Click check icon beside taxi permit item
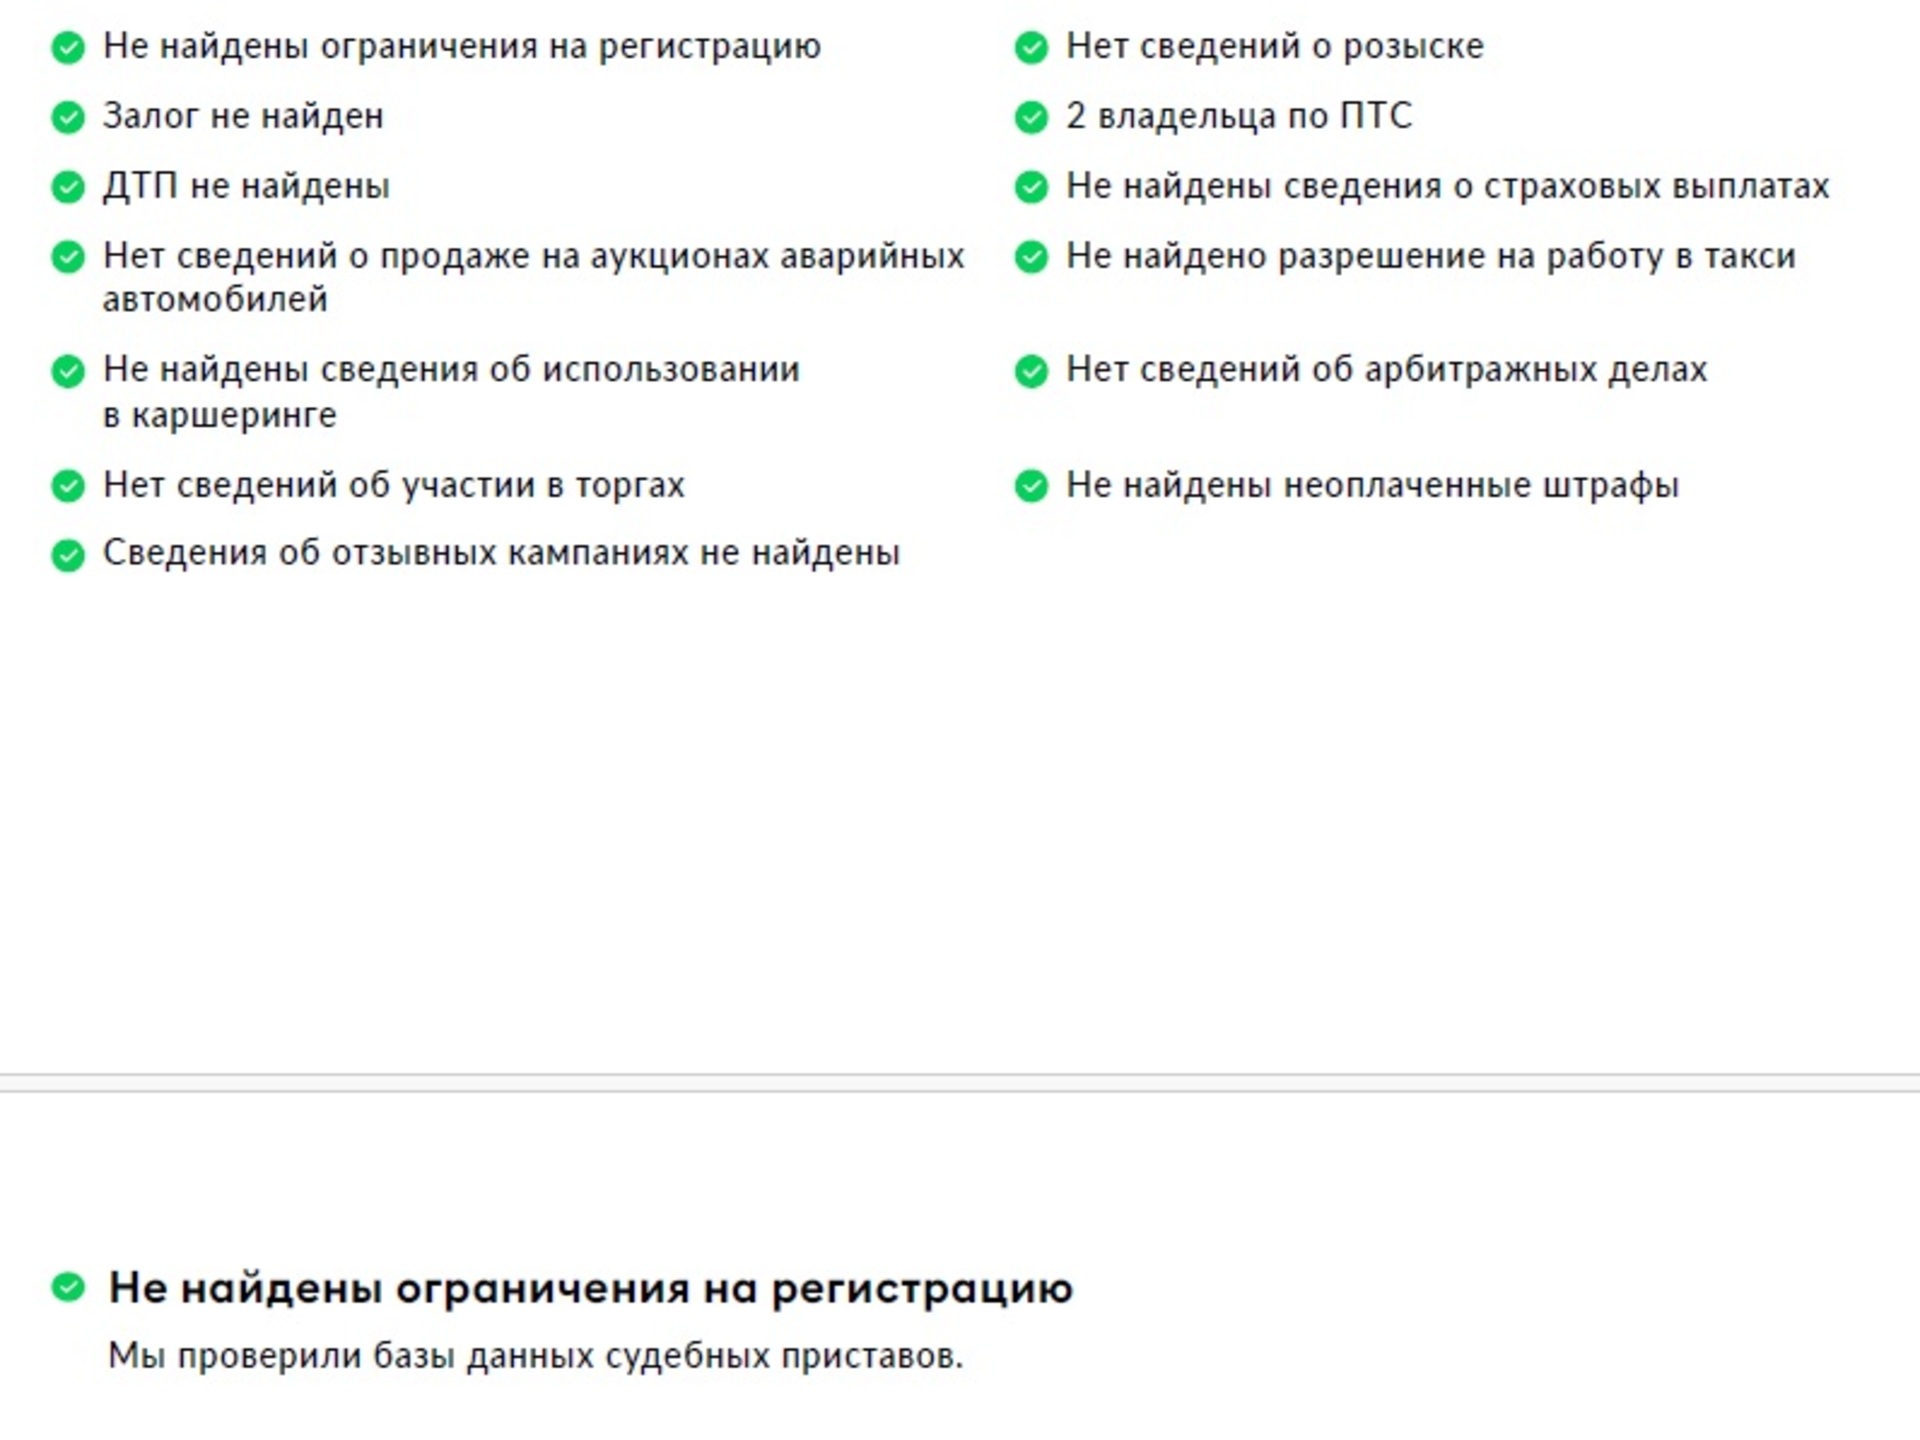 [1031, 257]
